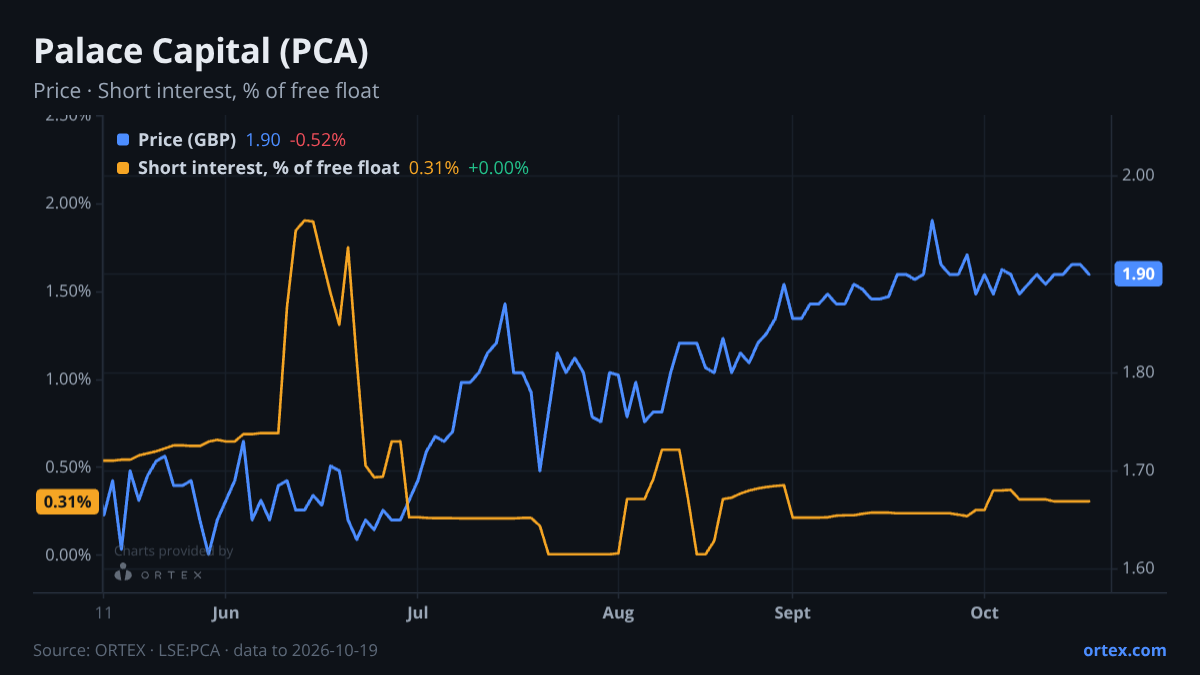Click the Source: ORTEX footer text

point(205,650)
